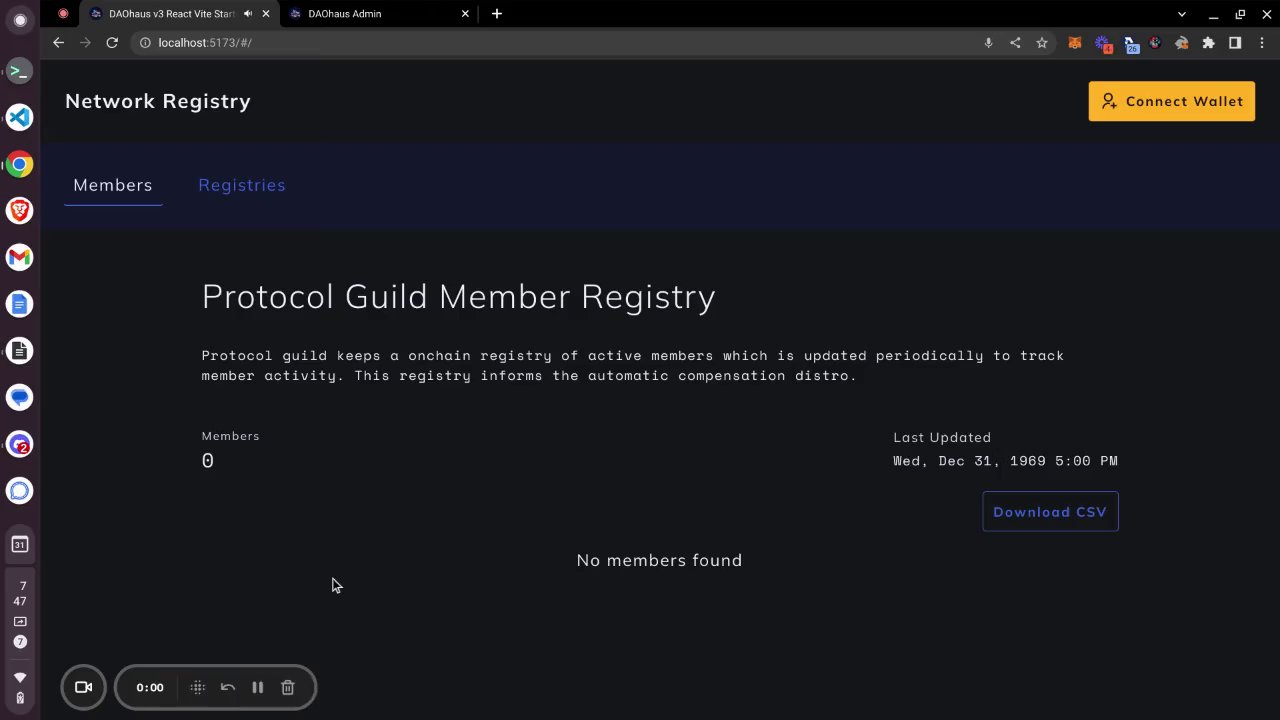The image size is (1280, 720).
Task: Open the Terminal from the shelf
Action: click(19, 71)
